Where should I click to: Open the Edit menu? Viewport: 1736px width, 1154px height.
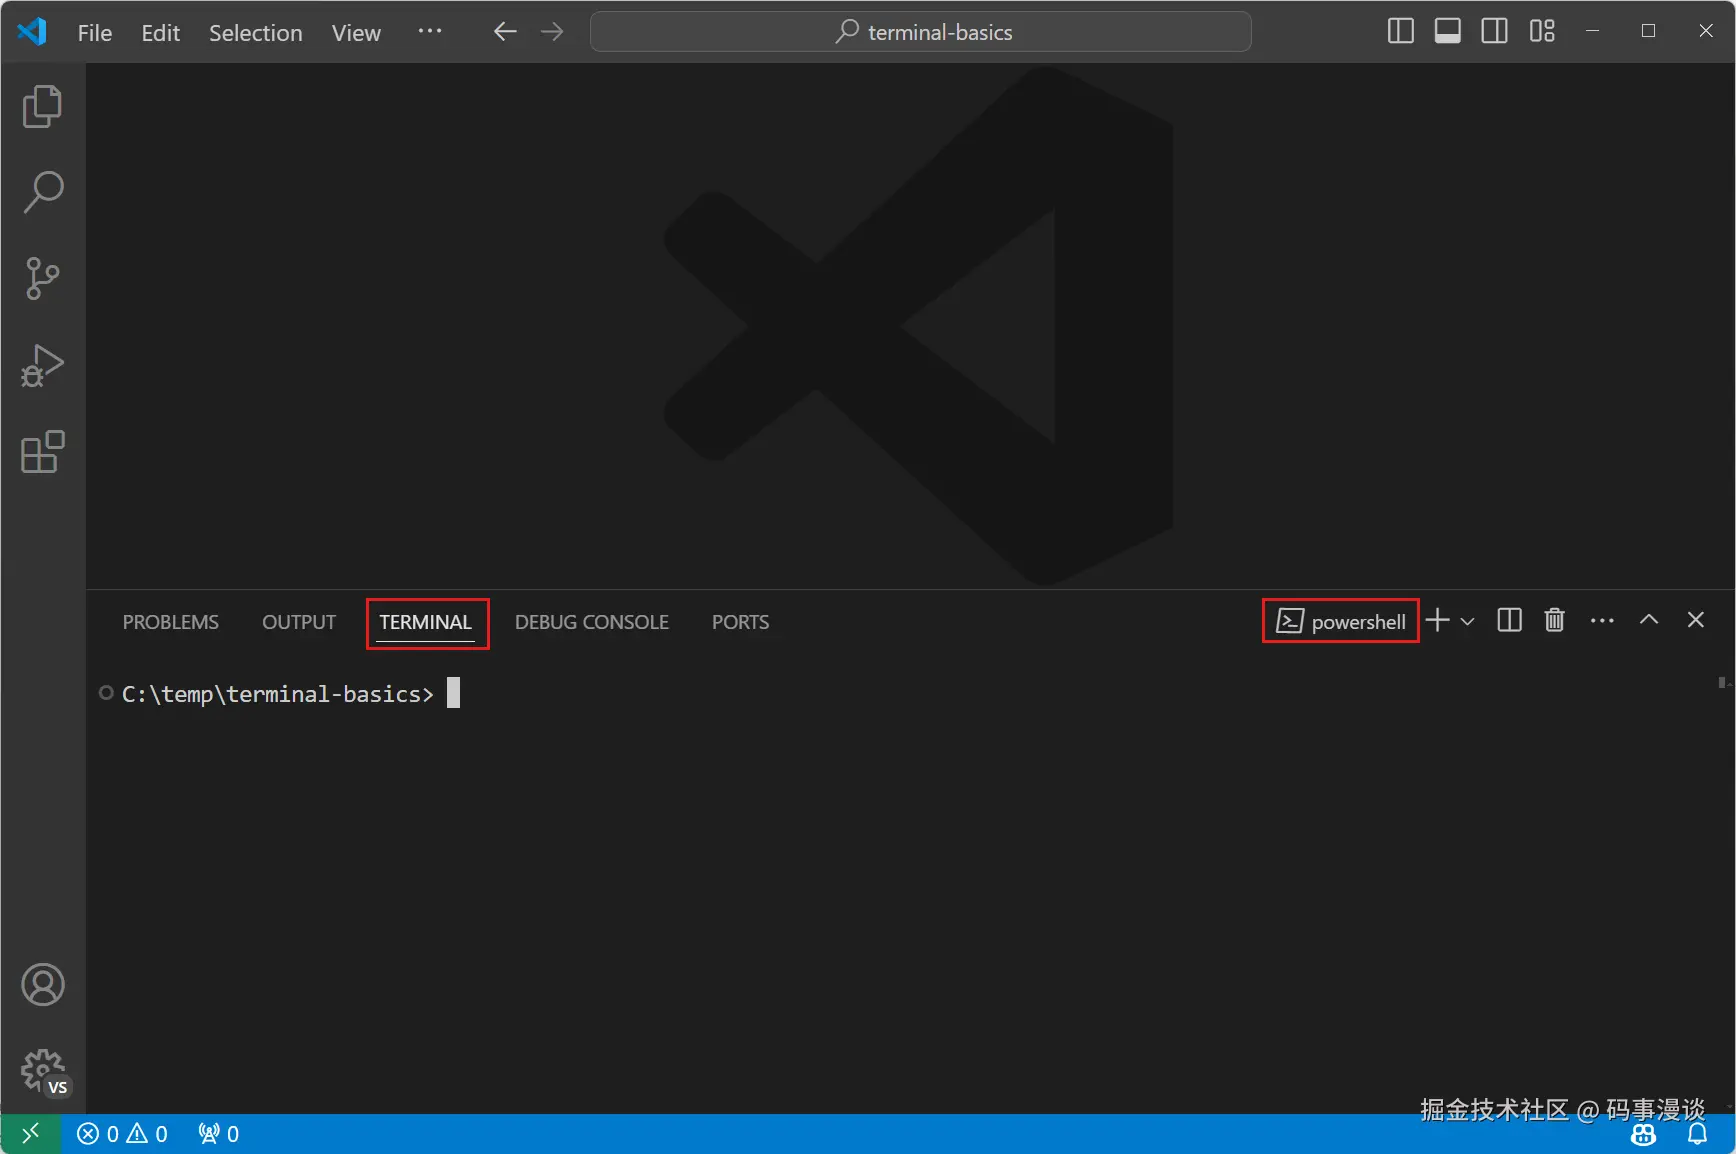point(160,33)
